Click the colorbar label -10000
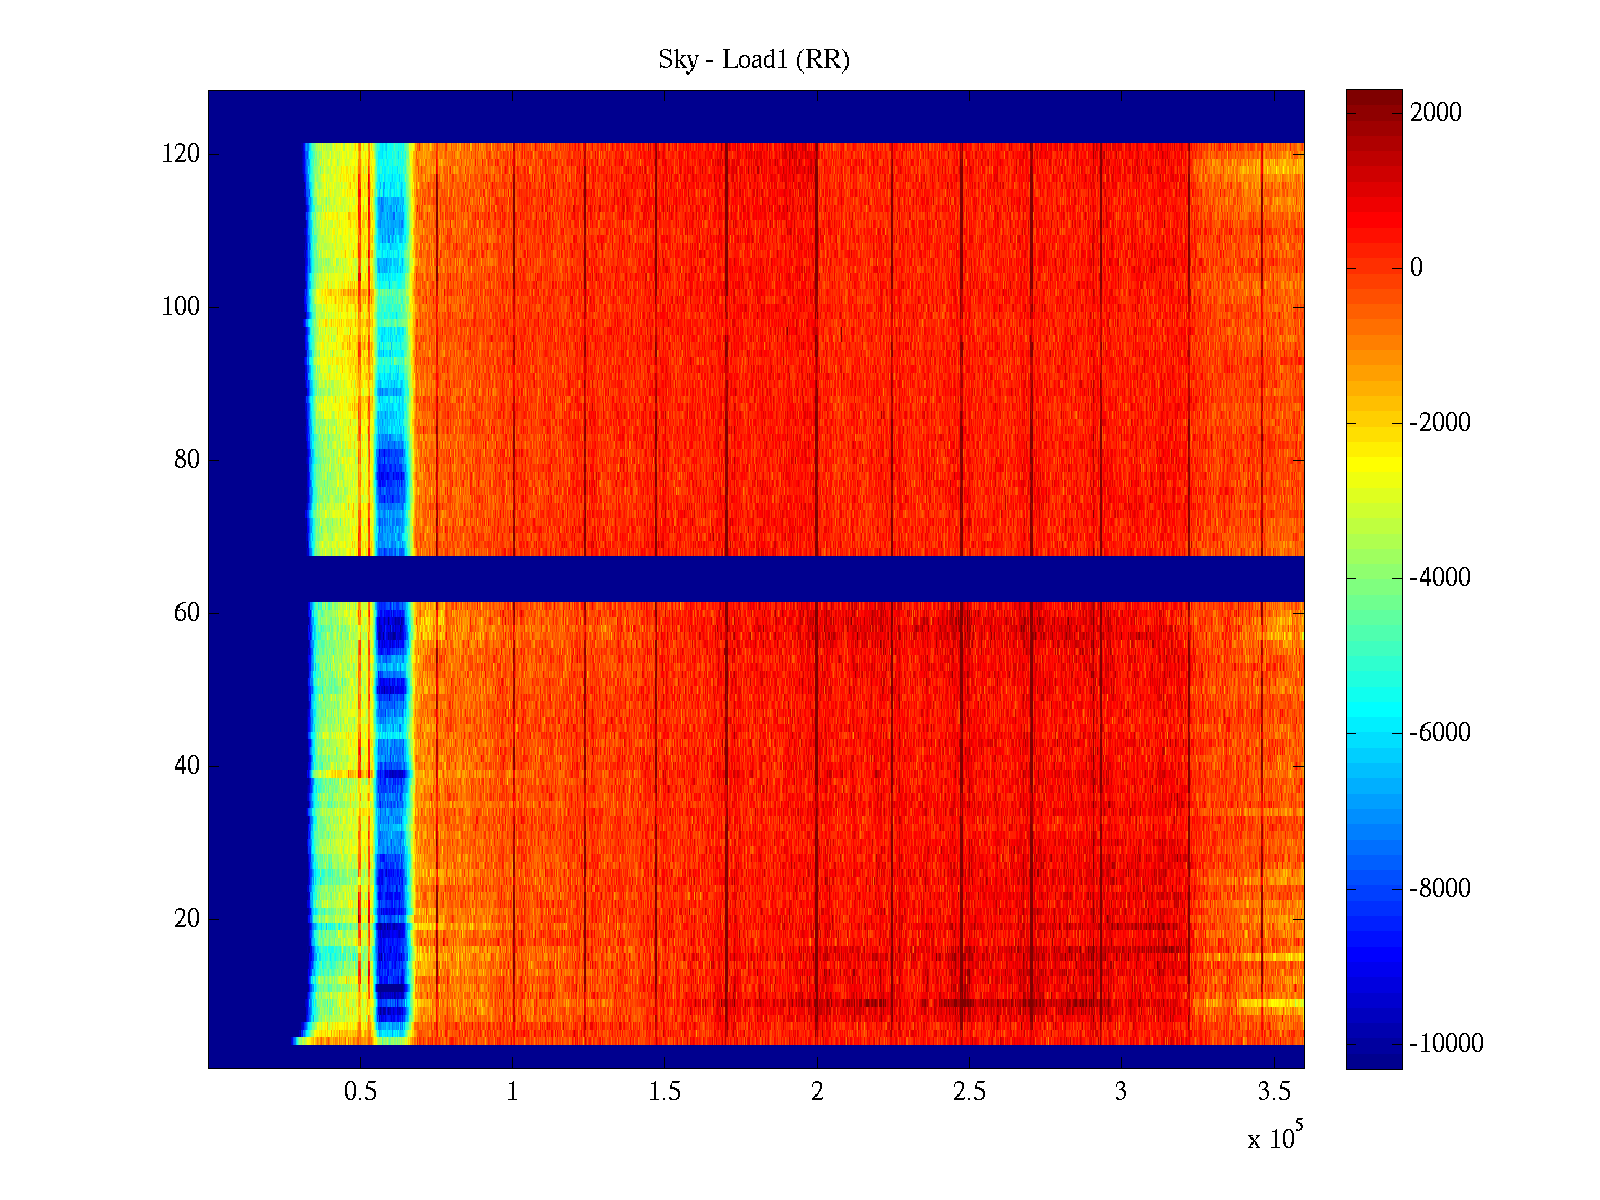 (x=1445, y=1044)
